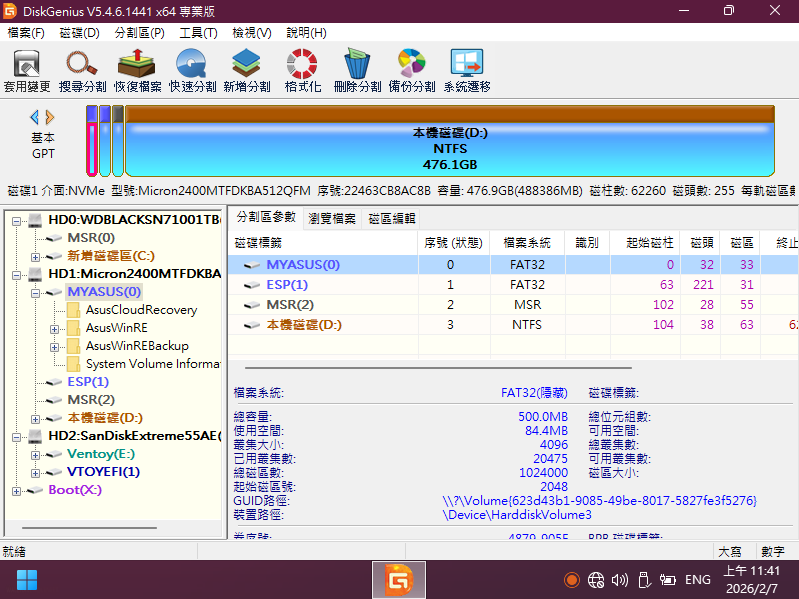Viewport: 799px width, 599px height.
Task: Switch to the 分割區參數 tab
Action: click(266, 218)
